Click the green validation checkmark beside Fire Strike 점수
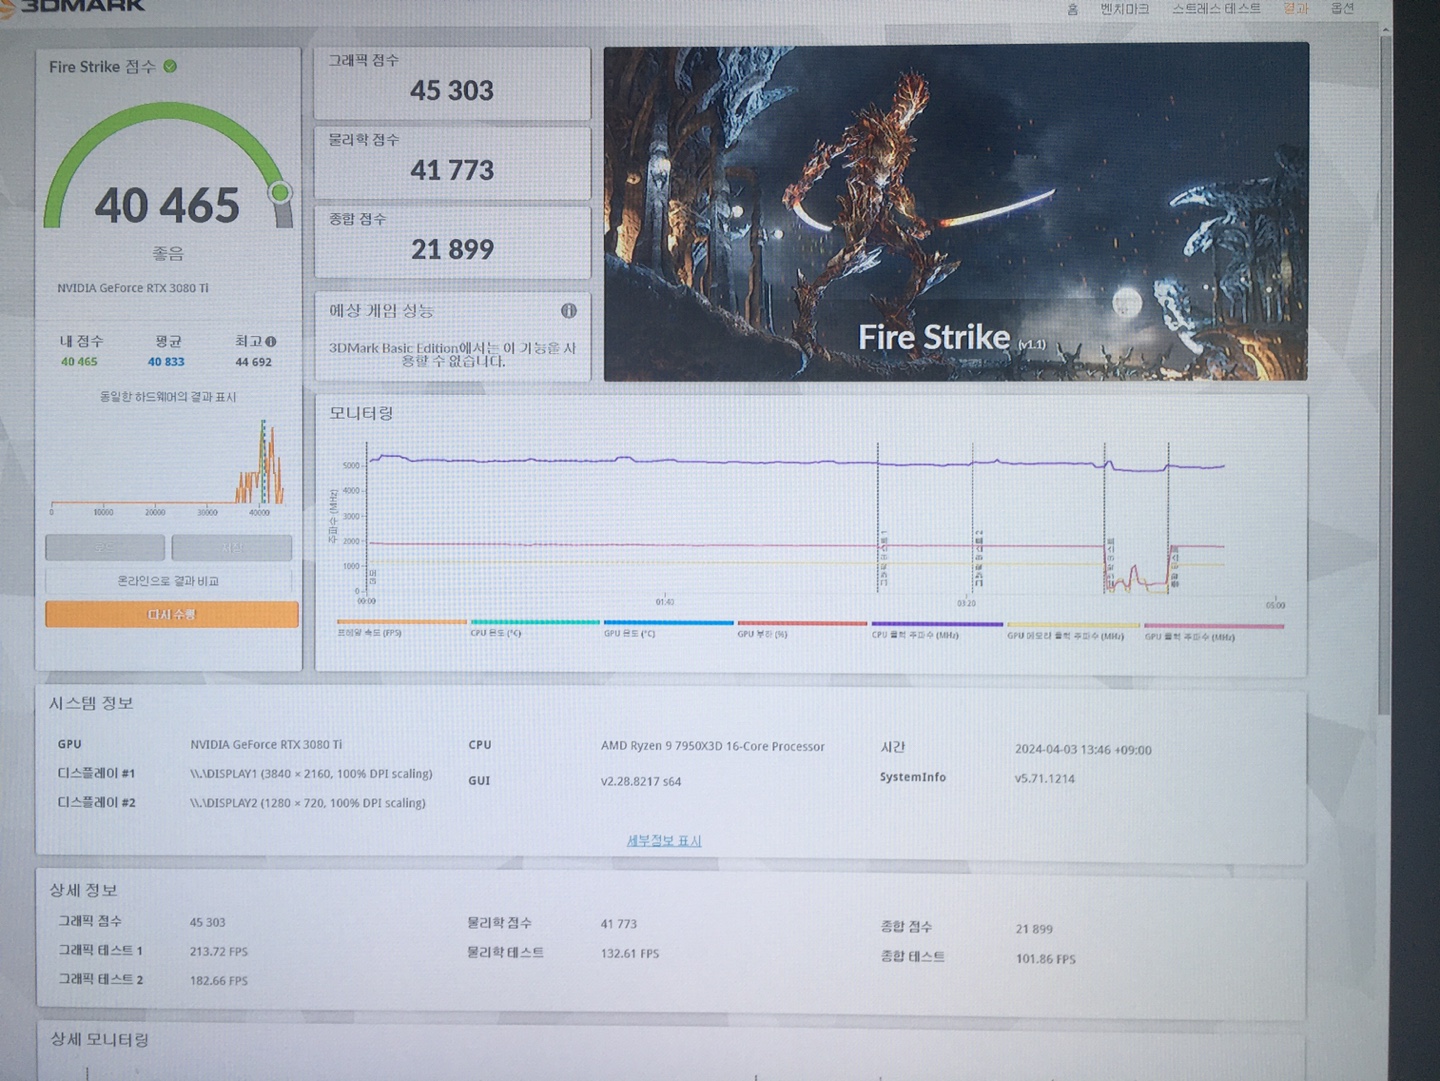Image resolution: width=1440 pixels, height=1081 pixels. pyautogui.click(x=170, y=66)
